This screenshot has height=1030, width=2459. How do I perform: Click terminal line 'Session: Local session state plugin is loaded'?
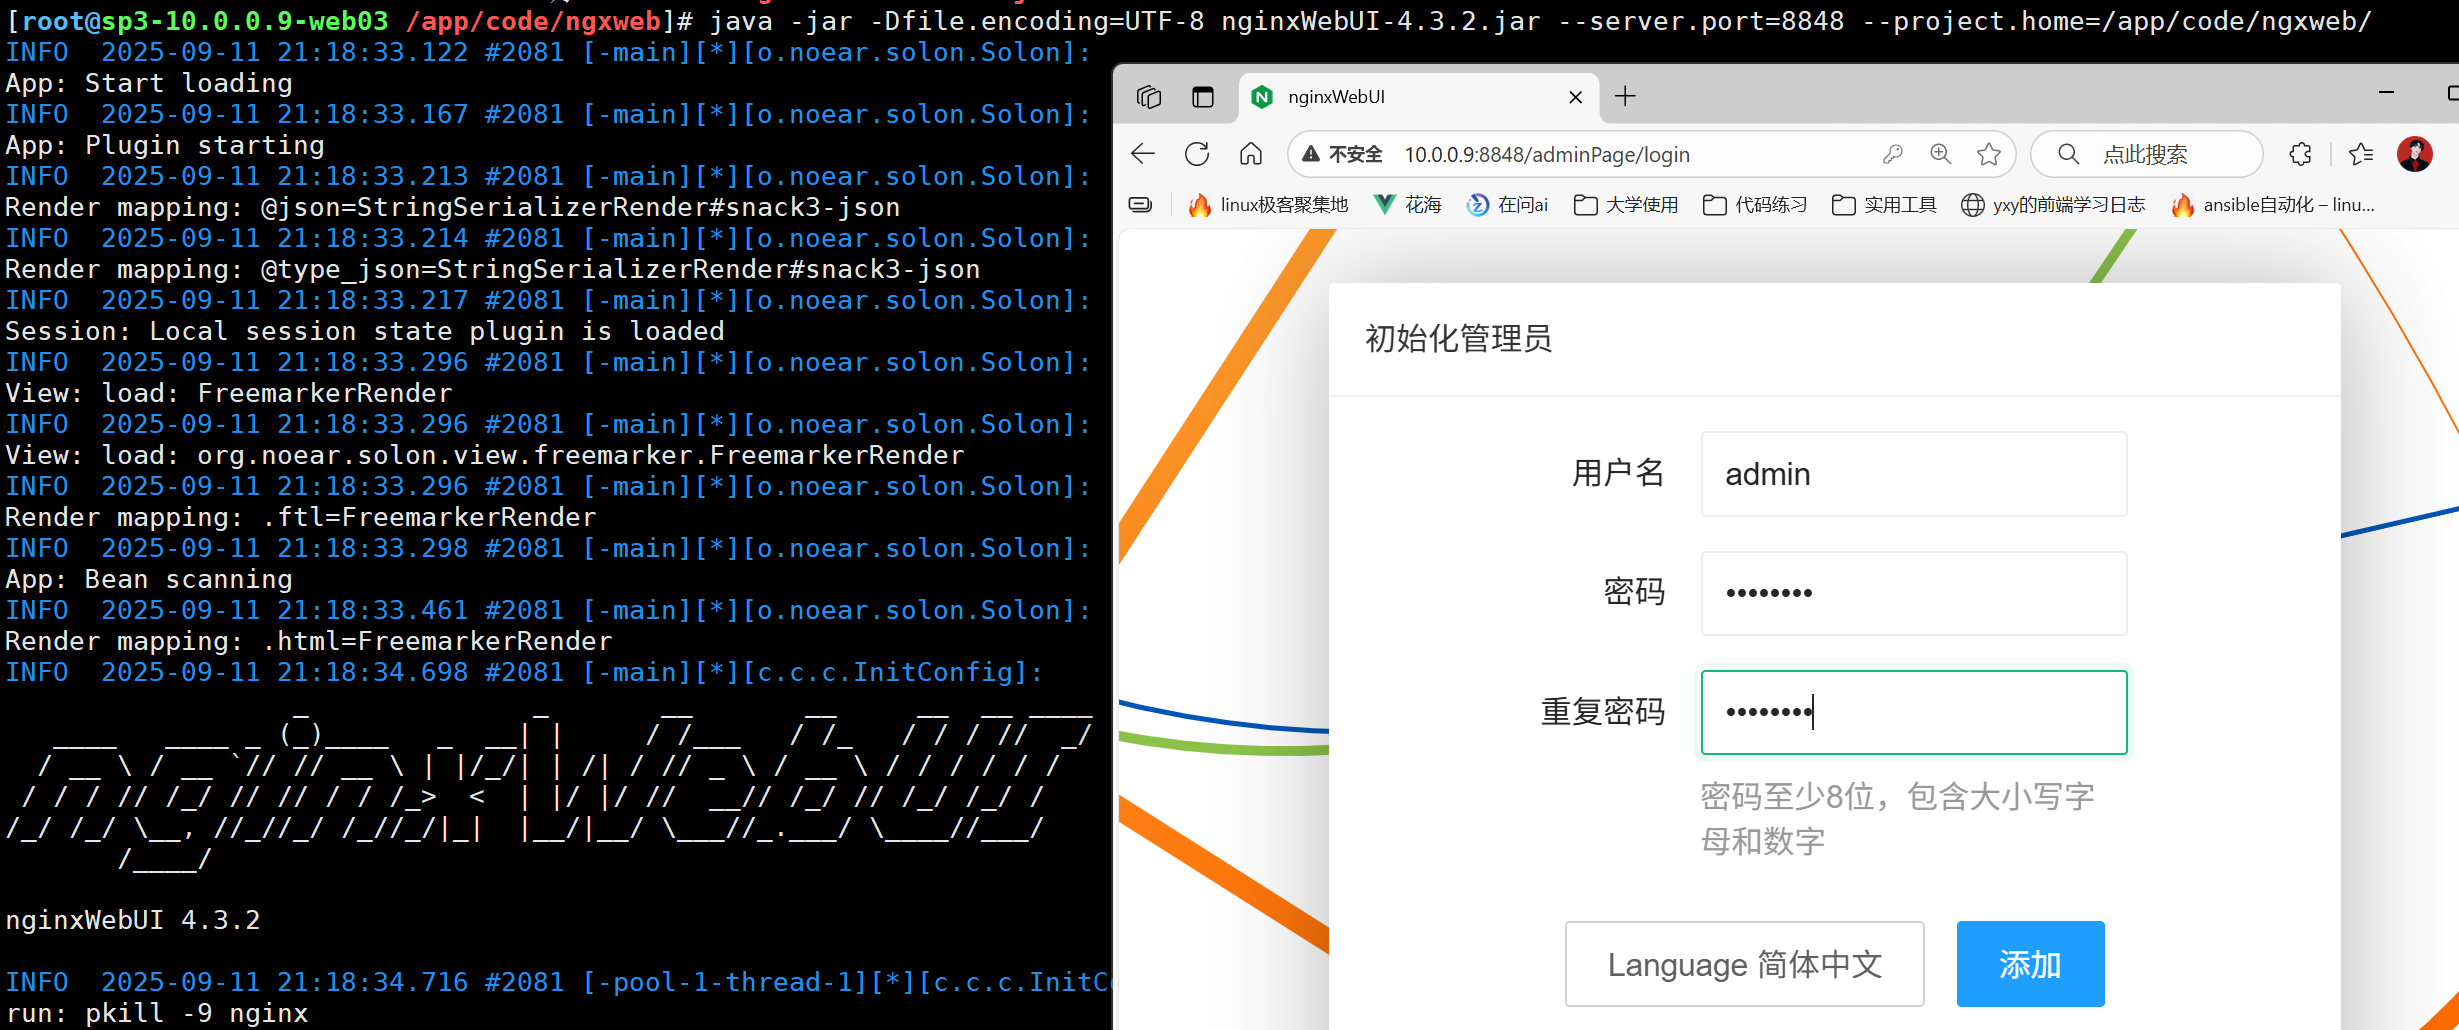point(365,331)
